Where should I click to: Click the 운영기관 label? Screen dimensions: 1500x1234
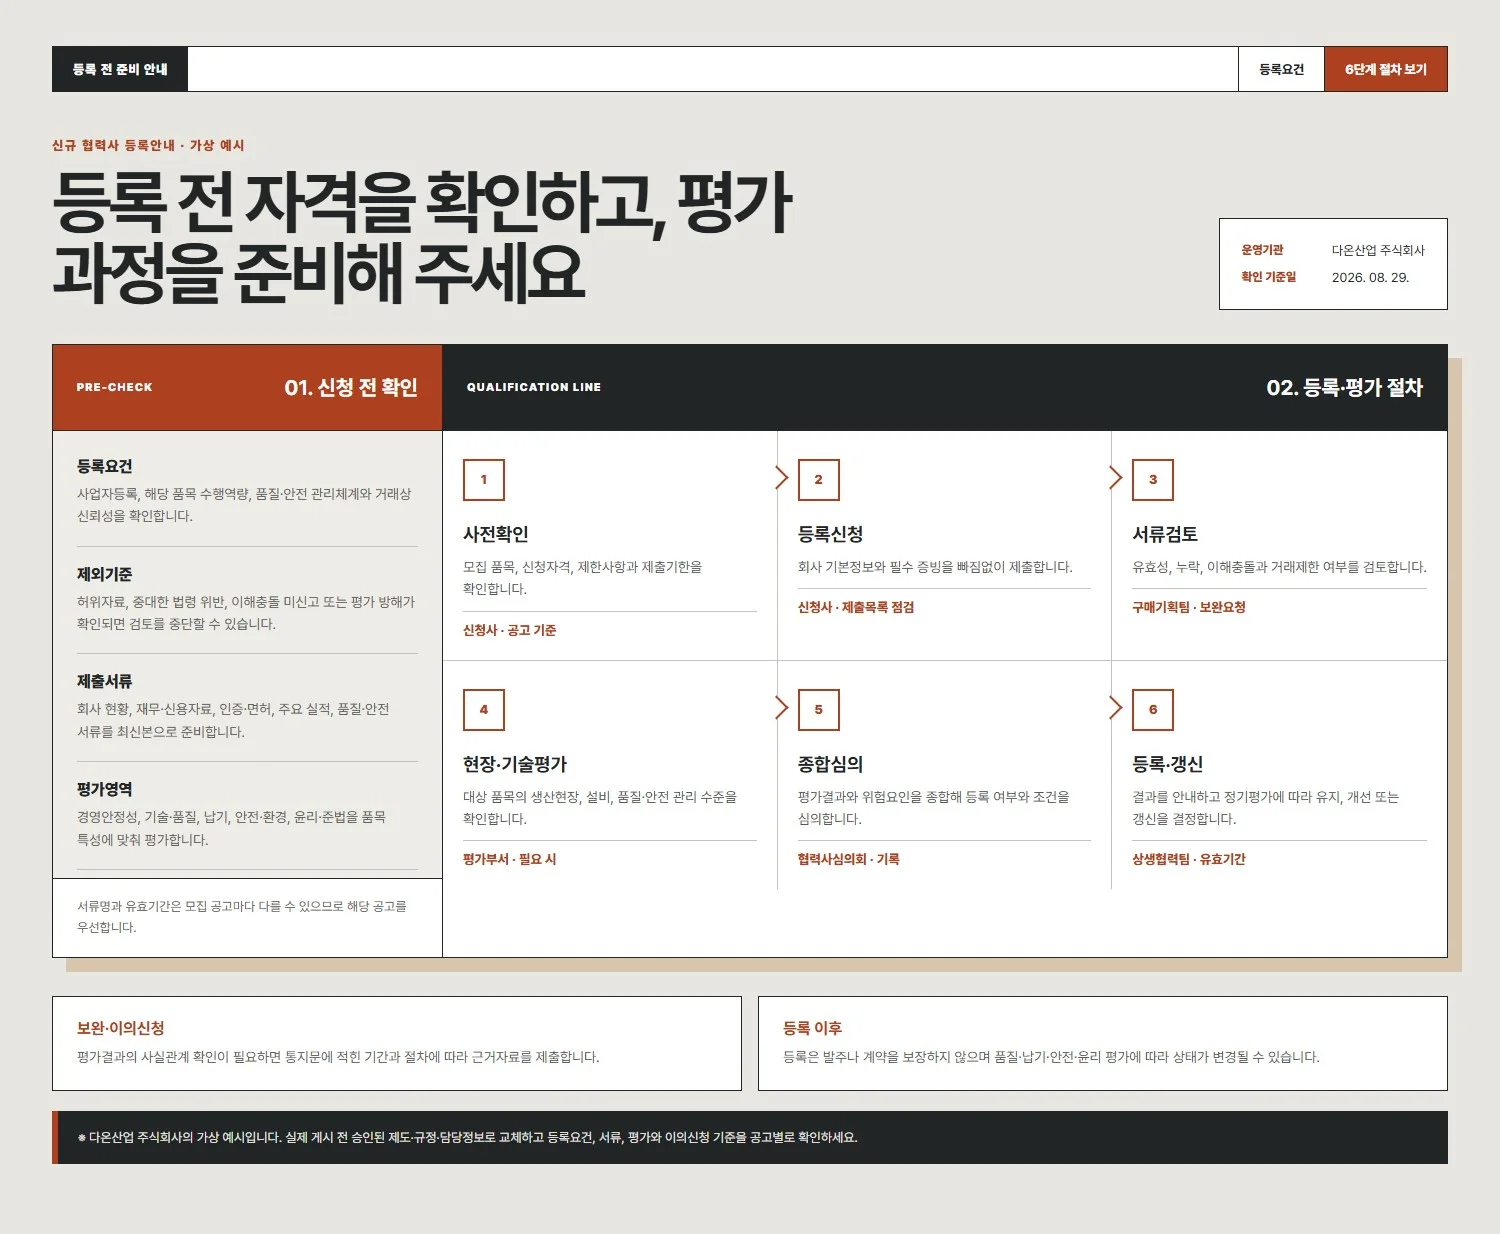click(x=1262, y=250)
